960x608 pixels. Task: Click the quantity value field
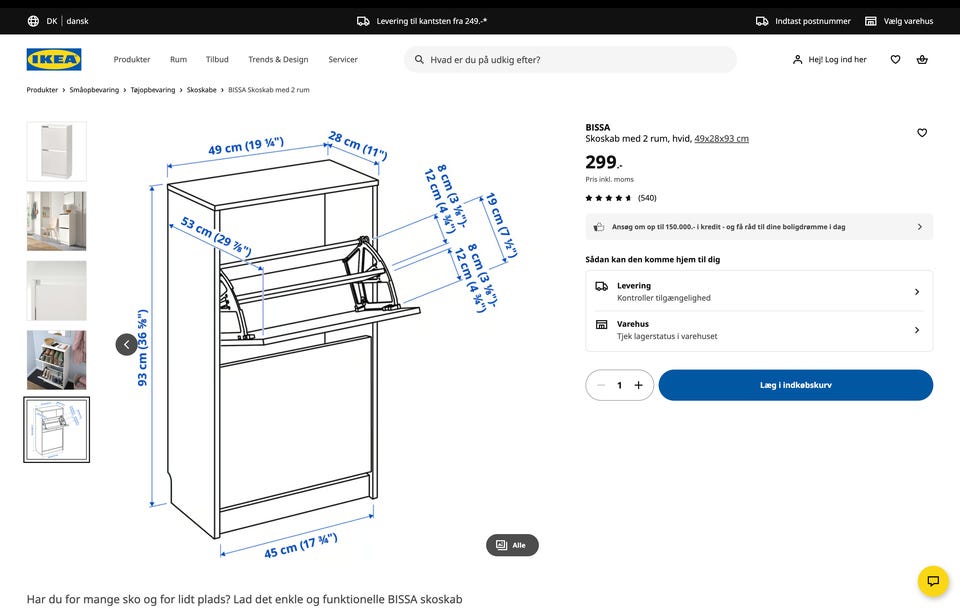620,385
